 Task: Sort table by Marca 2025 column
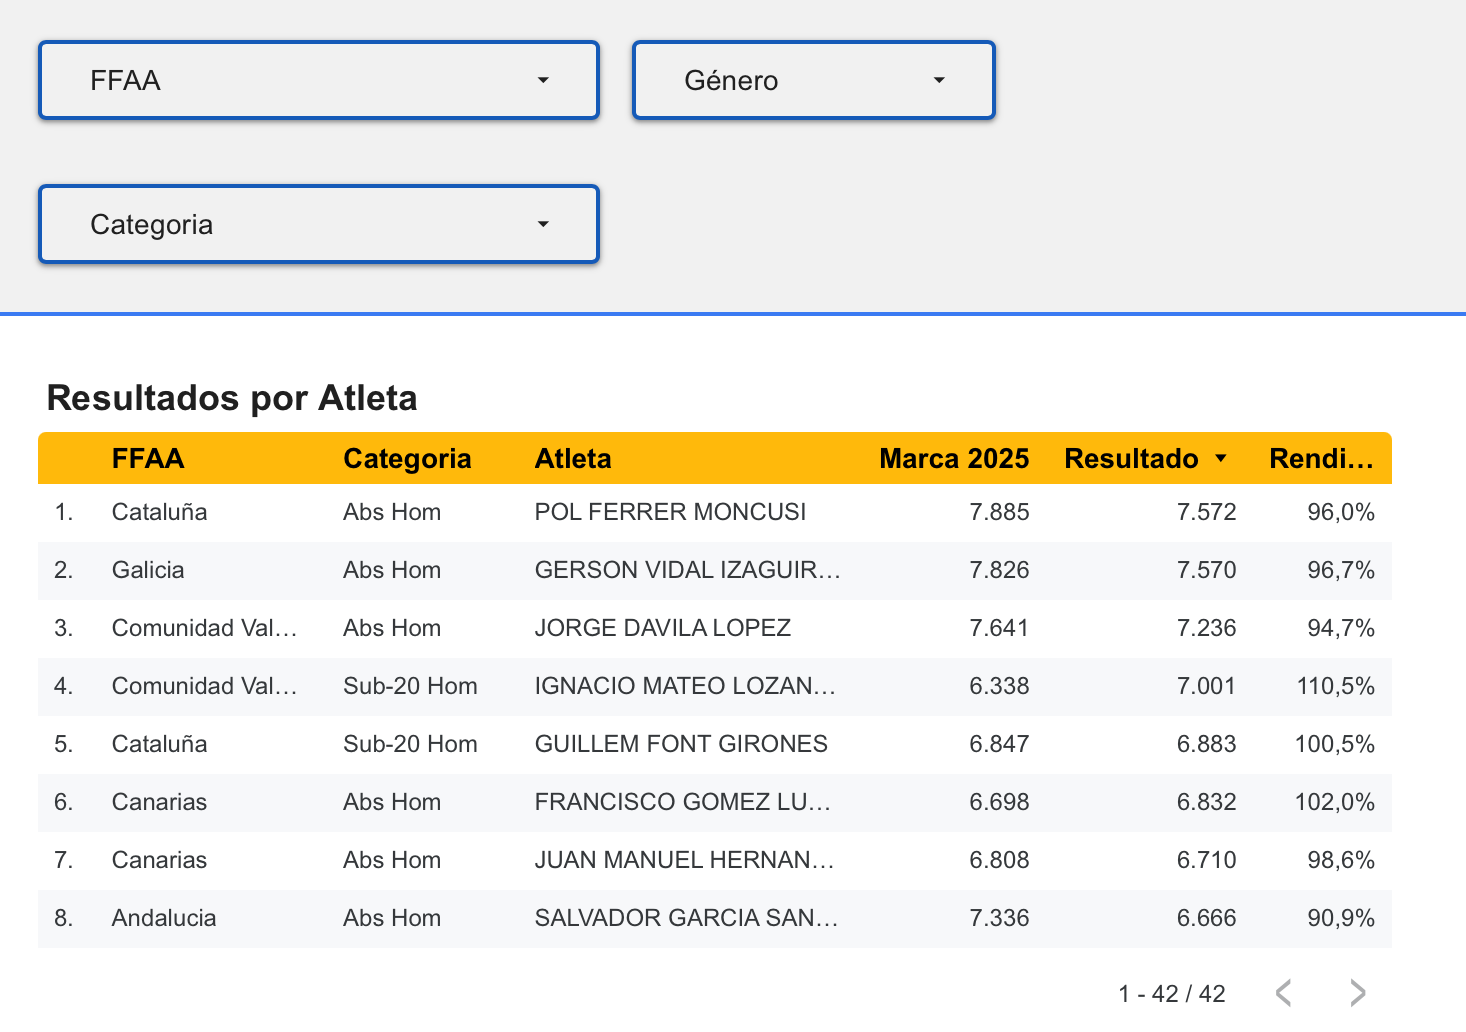(x=954, y=459)
